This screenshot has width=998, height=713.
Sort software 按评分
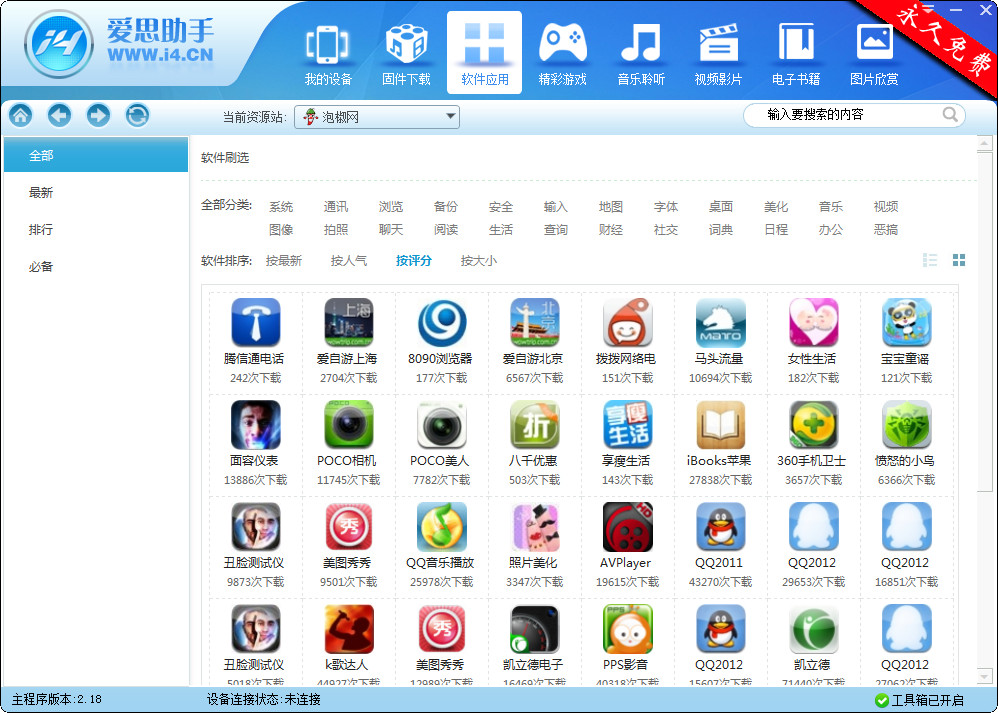414,260
